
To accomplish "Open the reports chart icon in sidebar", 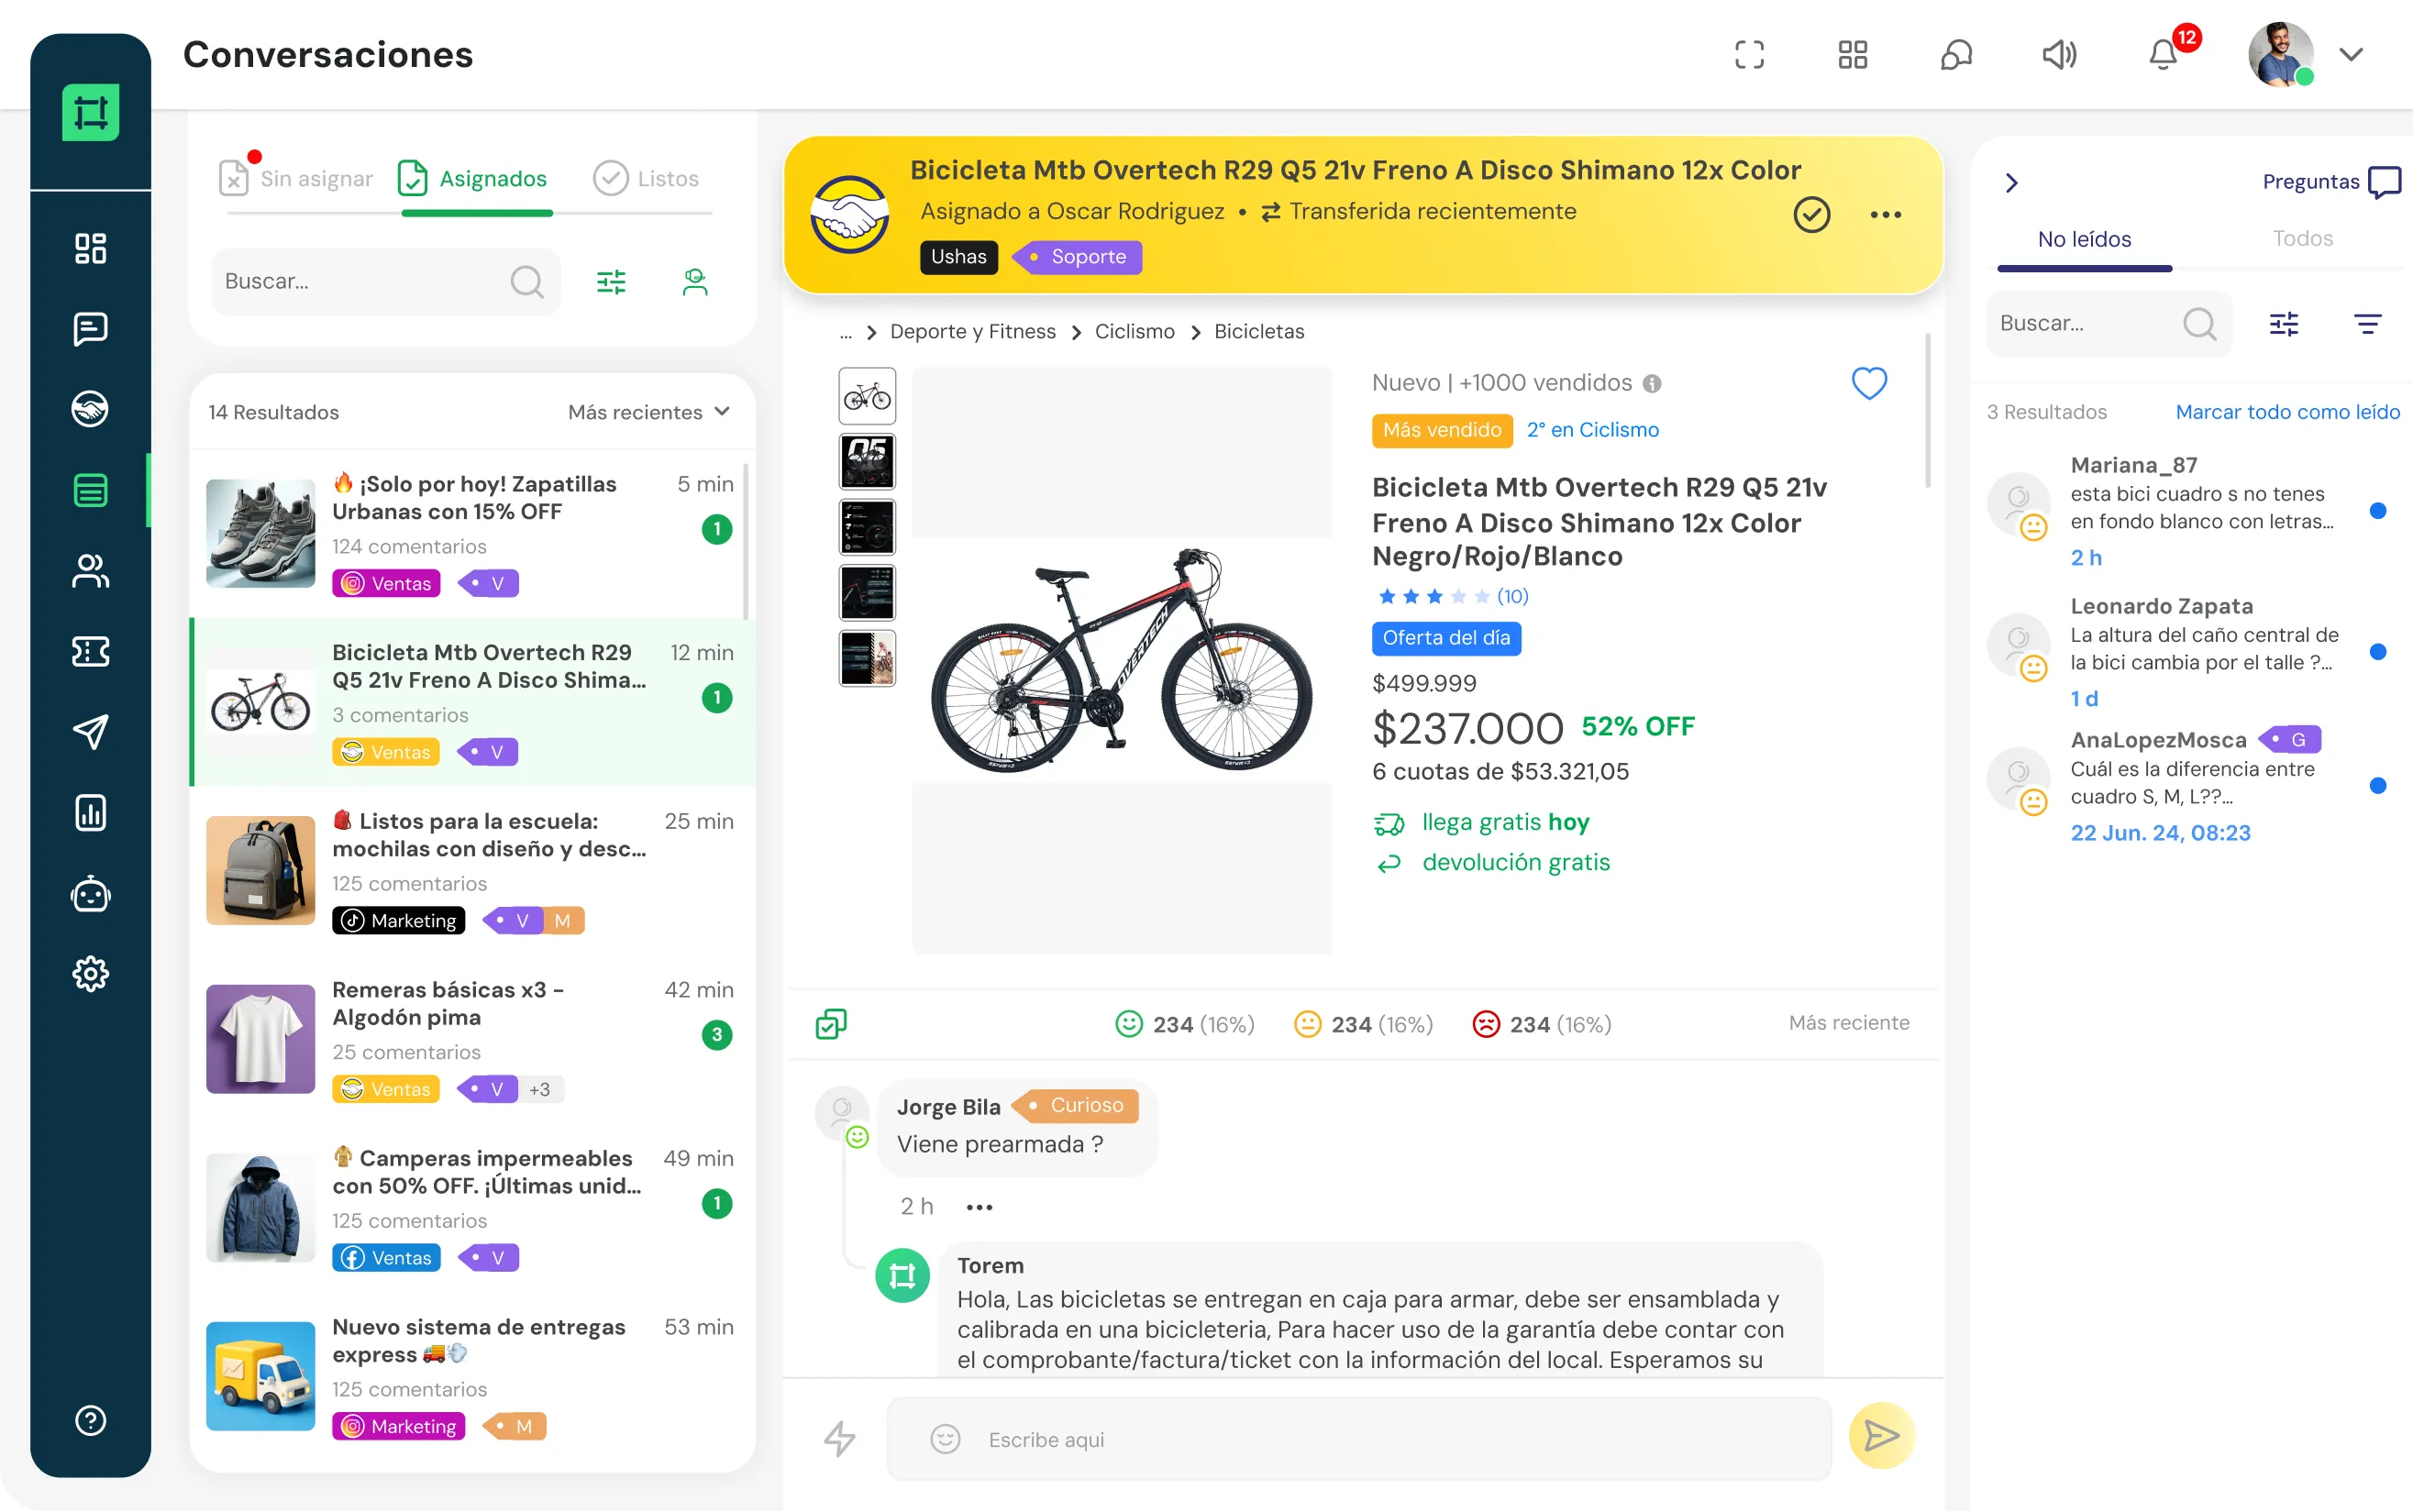I will point(90,813).
